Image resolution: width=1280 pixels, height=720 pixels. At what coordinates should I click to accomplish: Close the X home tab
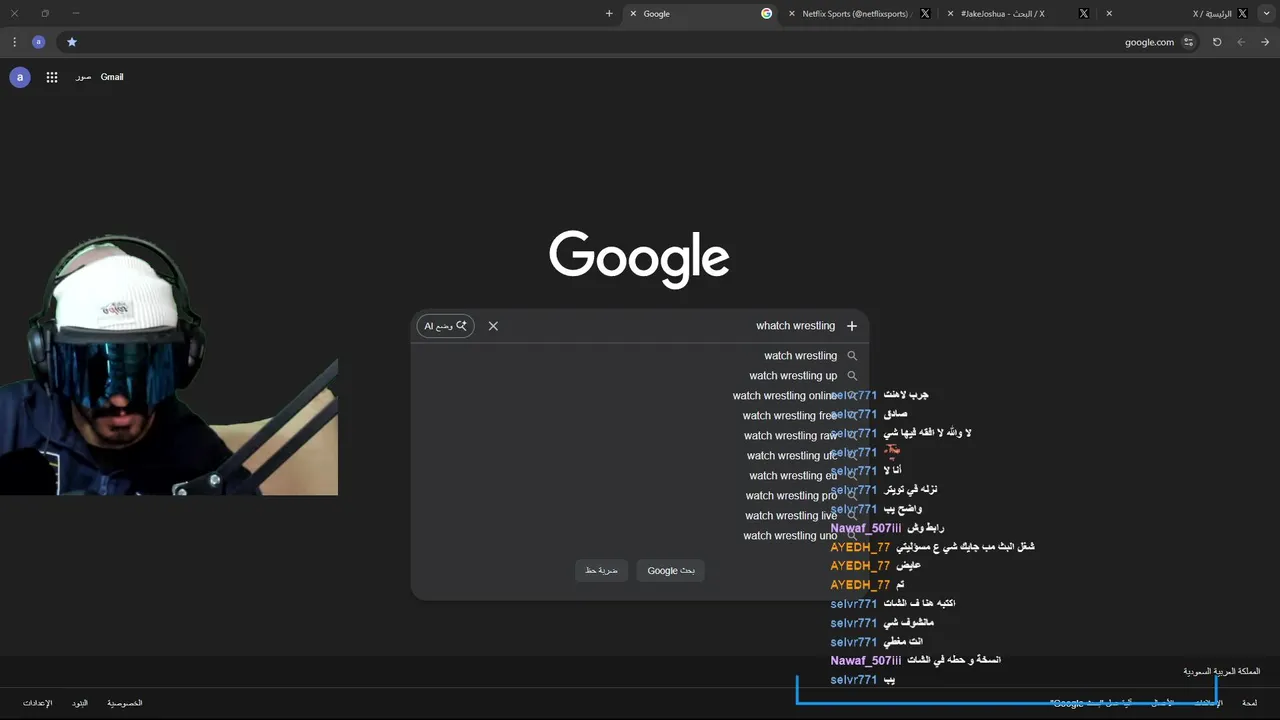[1109, 14]
